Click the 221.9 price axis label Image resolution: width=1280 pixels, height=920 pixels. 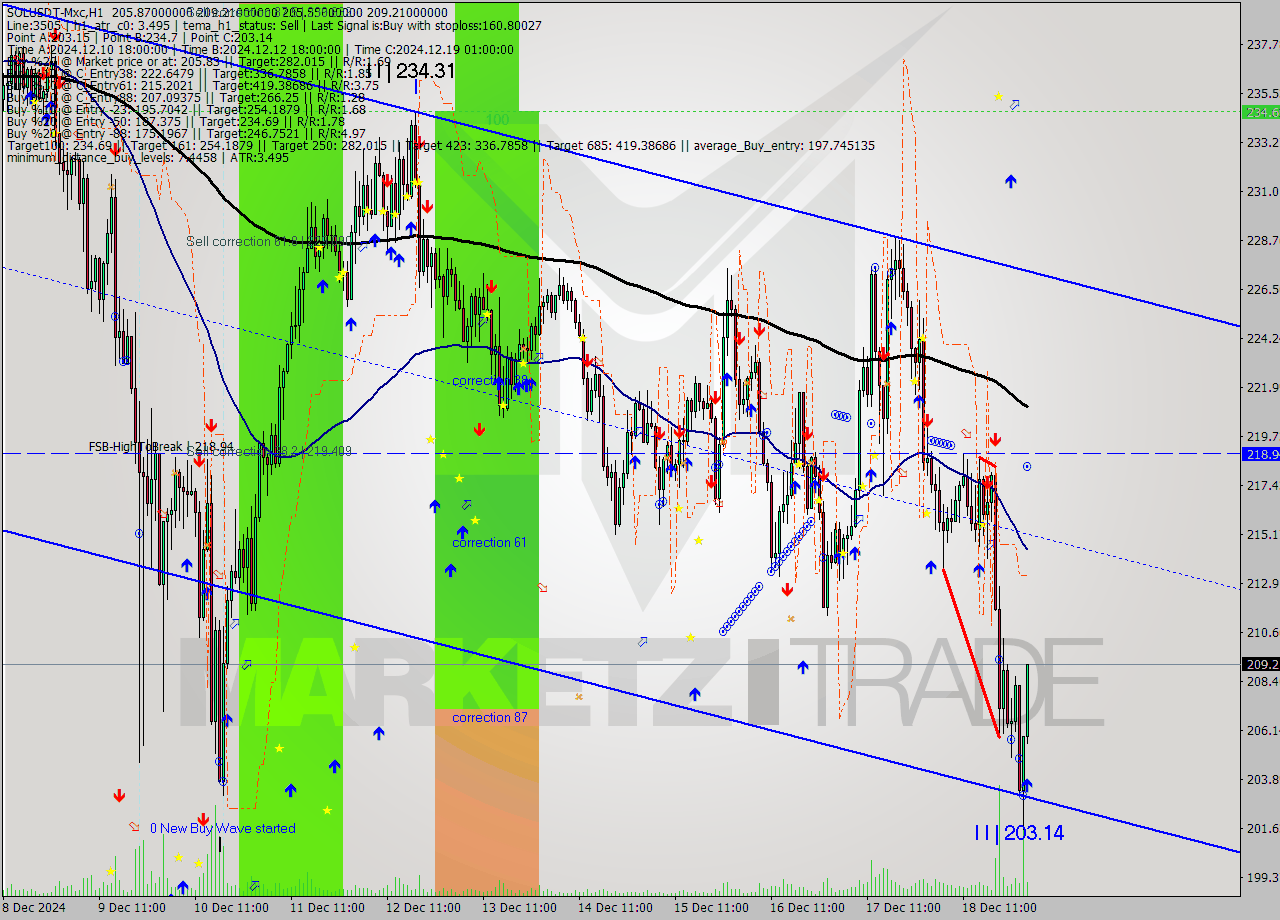1262,388
